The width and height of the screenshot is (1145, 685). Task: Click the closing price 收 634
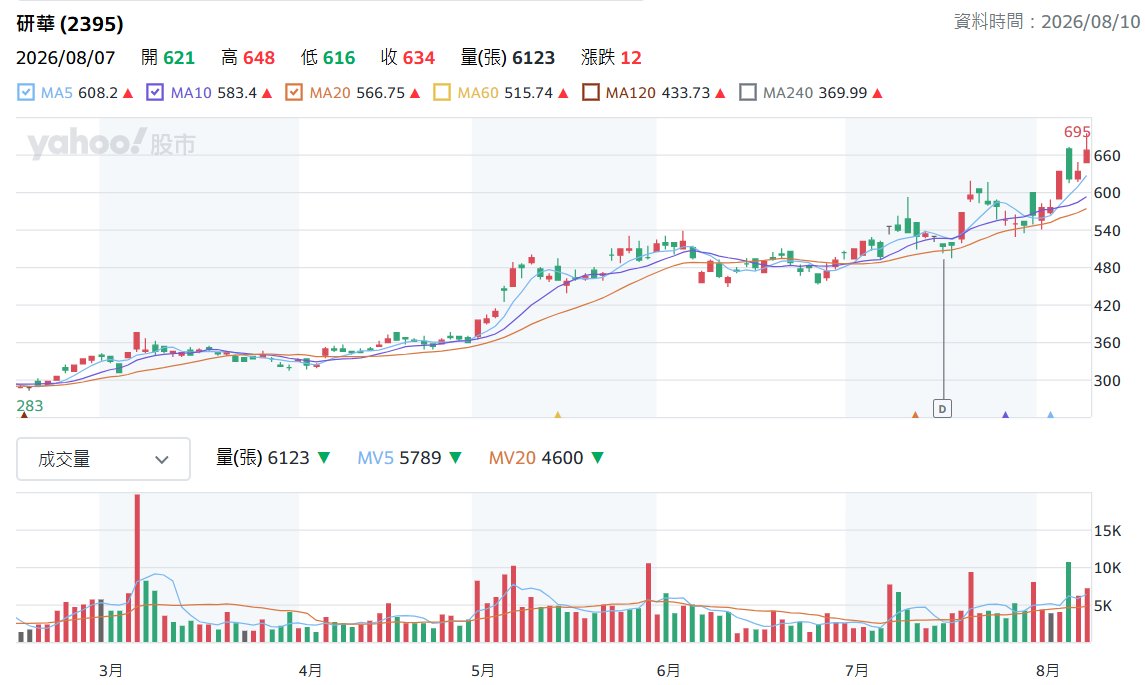pyautogui.click(x=408, y=58)
